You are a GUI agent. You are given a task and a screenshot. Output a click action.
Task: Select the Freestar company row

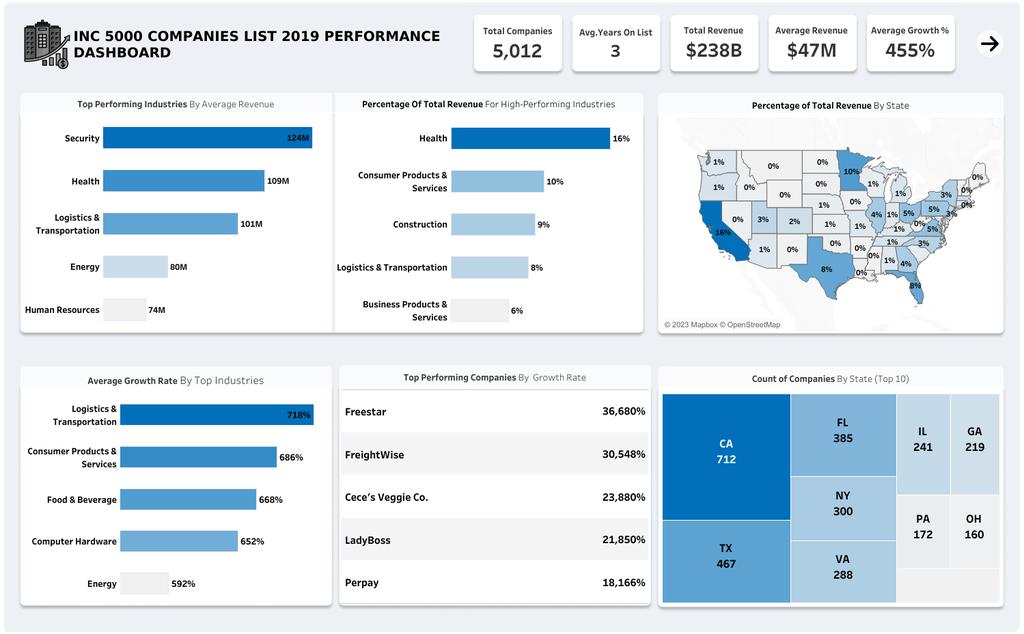pyautogui.click(x=494, y=411)
